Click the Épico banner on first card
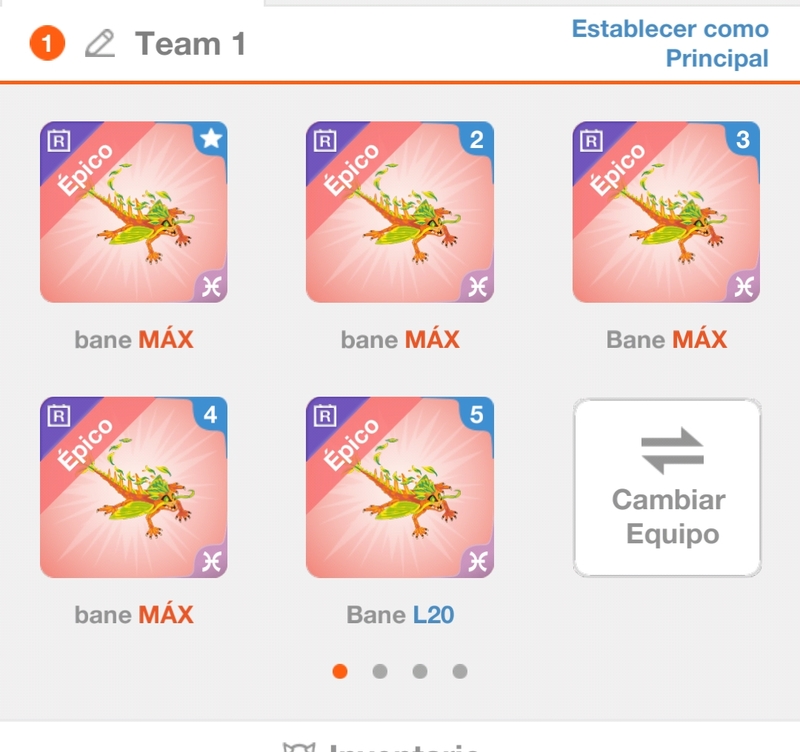Viewport: 800px width, 752px height. (x=85, y=169)
